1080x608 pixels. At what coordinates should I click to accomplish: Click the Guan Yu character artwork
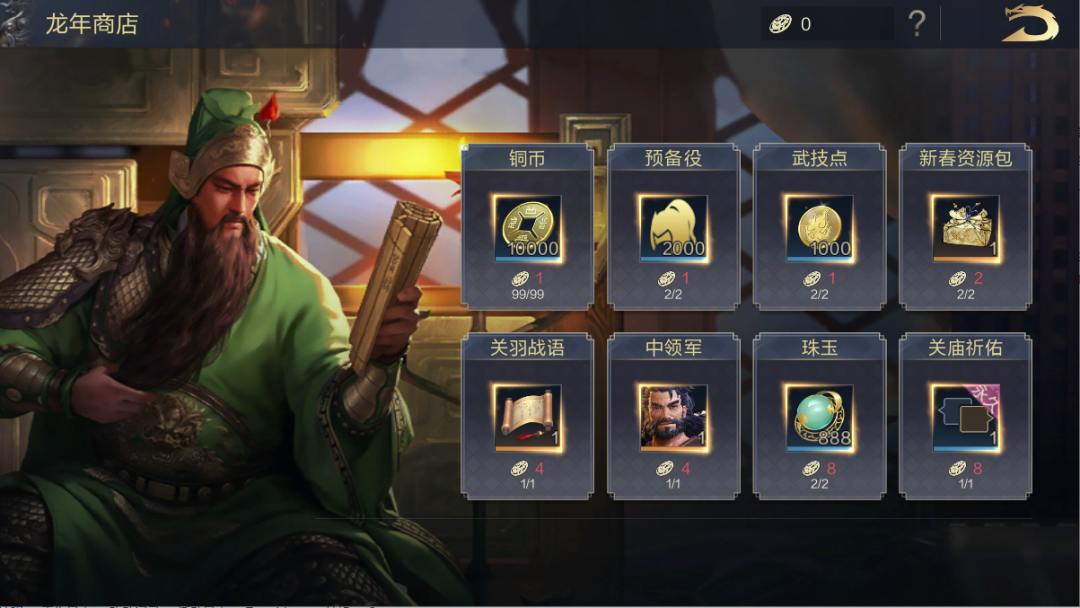214,344
